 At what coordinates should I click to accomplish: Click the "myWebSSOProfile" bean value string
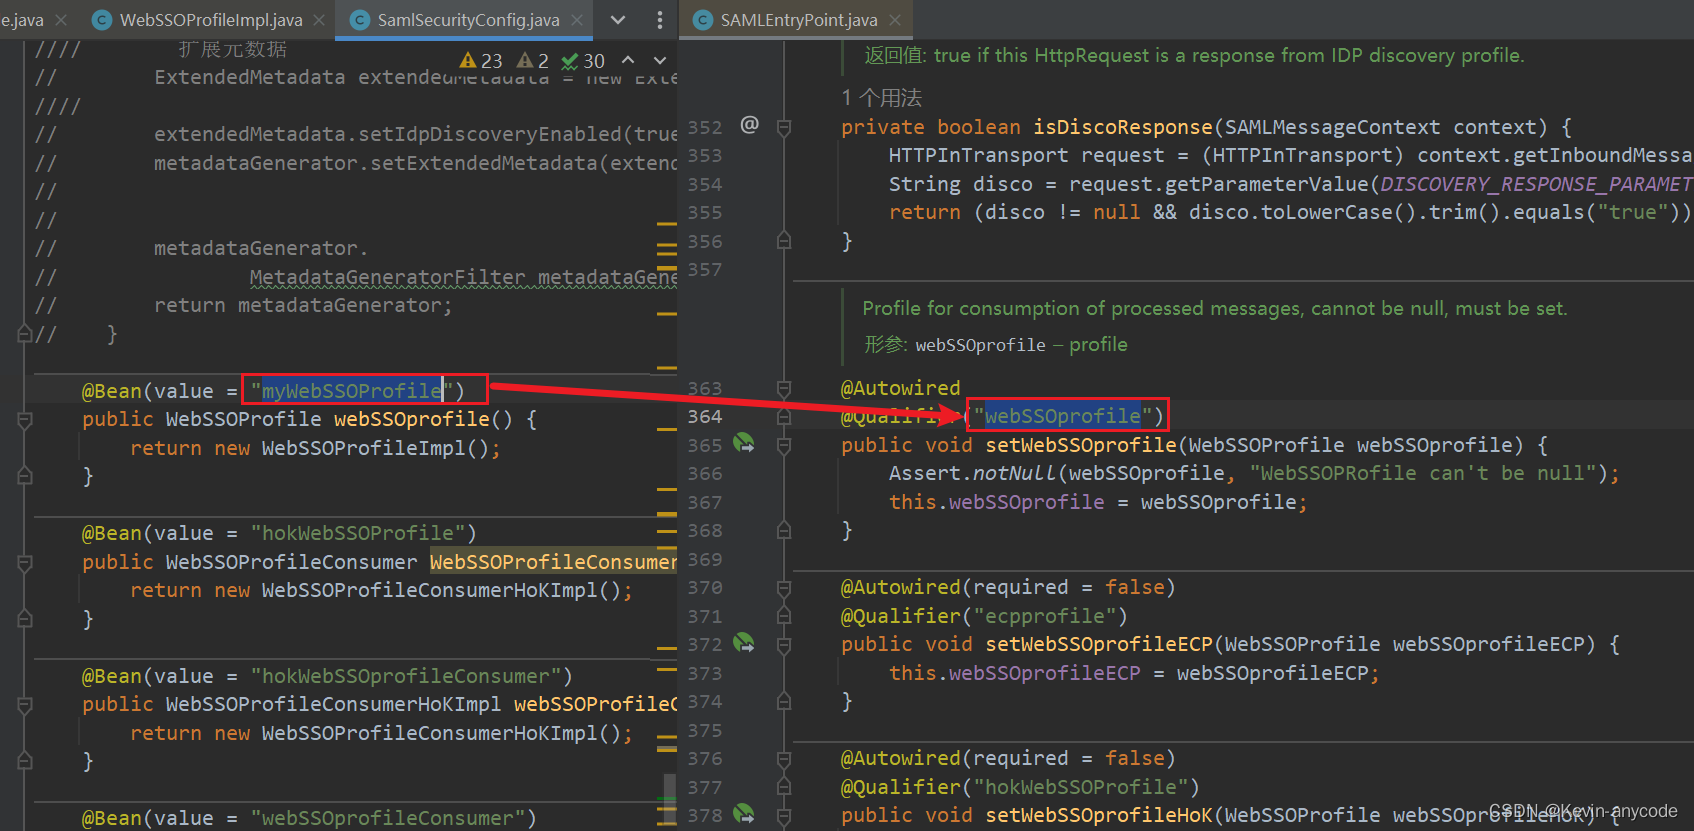tap(352, 390)
